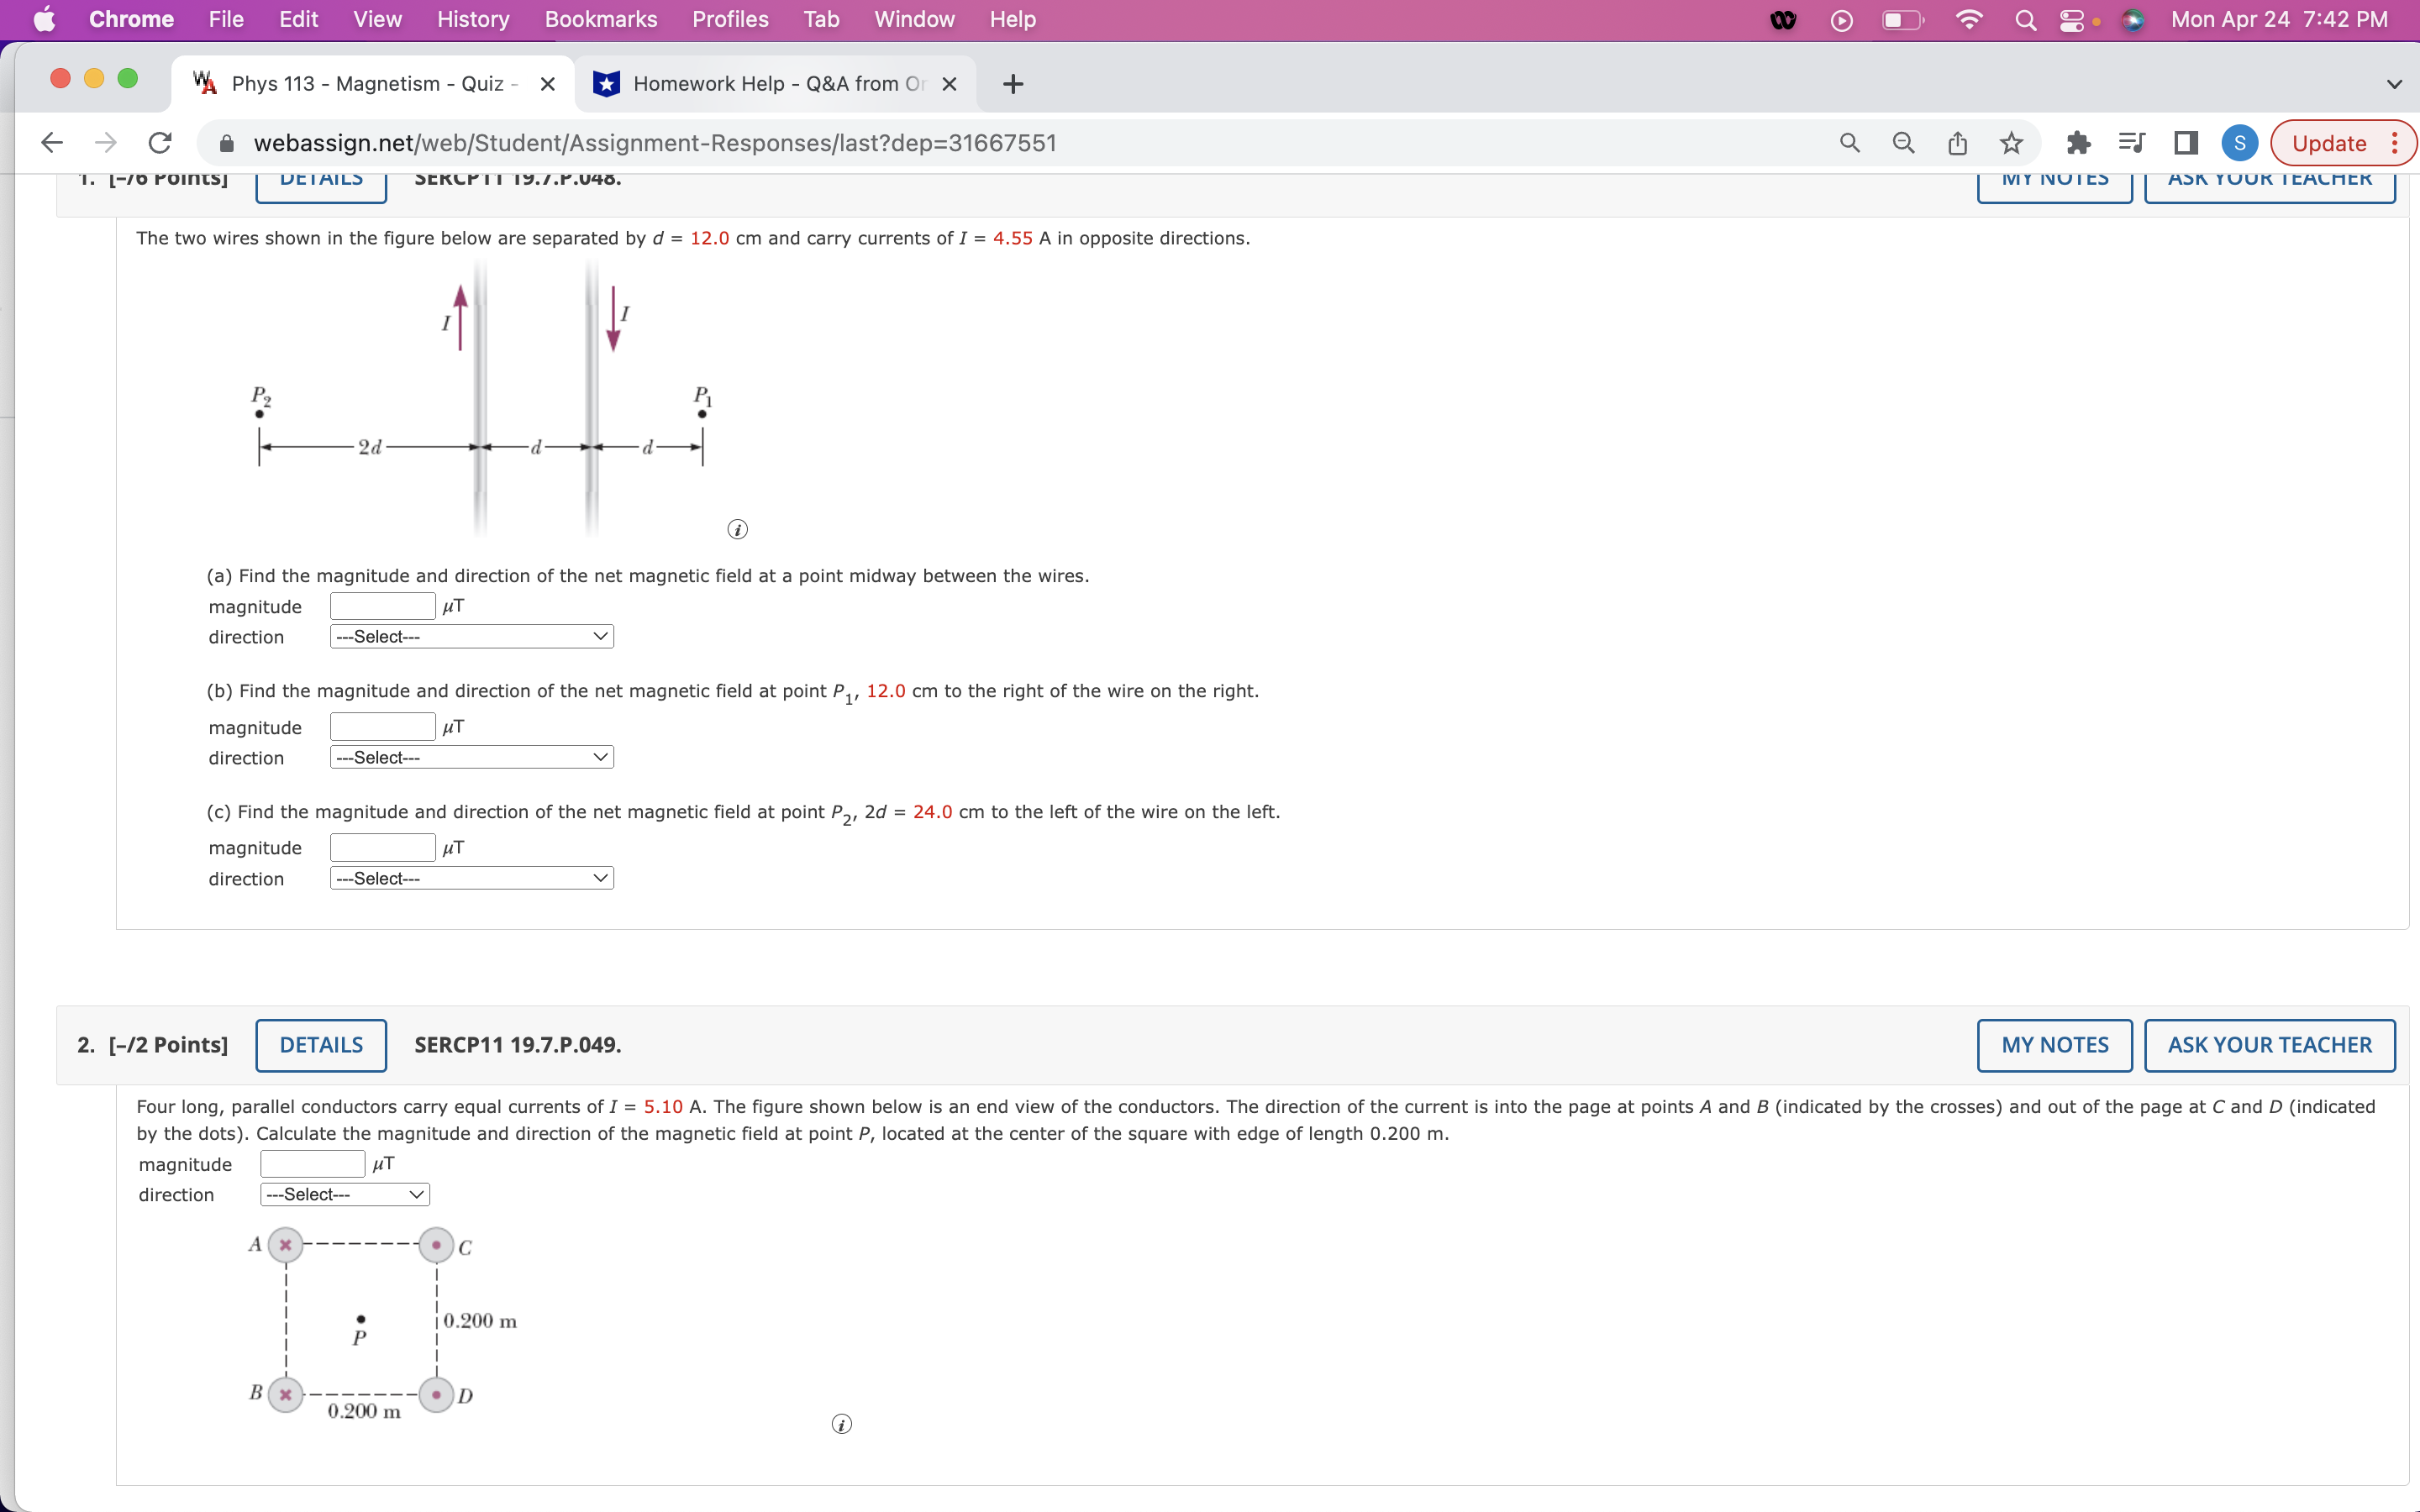The height and width of the screenshot is (1512, 2420).
Task: Open the direction dropdown for part (a)
Action: click(x=470, y=636)
